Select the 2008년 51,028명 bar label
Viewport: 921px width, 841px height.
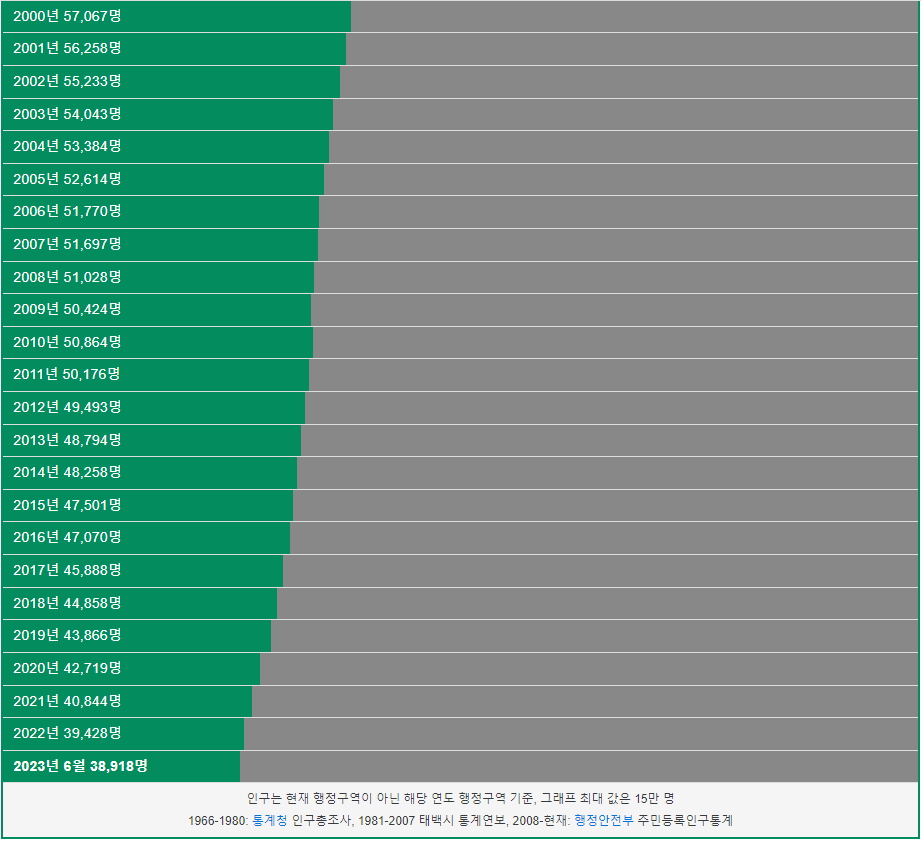pos(67,277)
